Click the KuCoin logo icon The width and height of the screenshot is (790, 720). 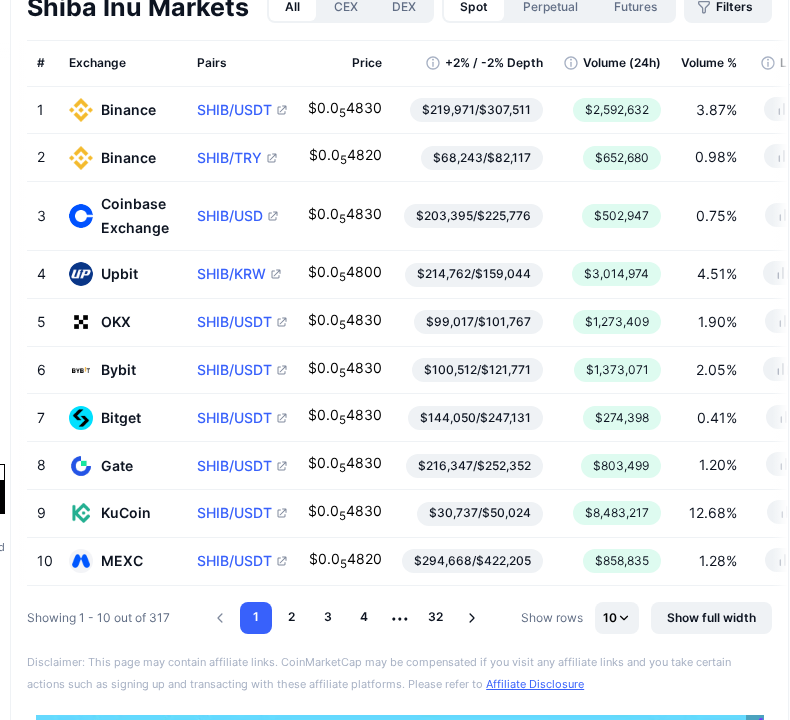[81, 513]
